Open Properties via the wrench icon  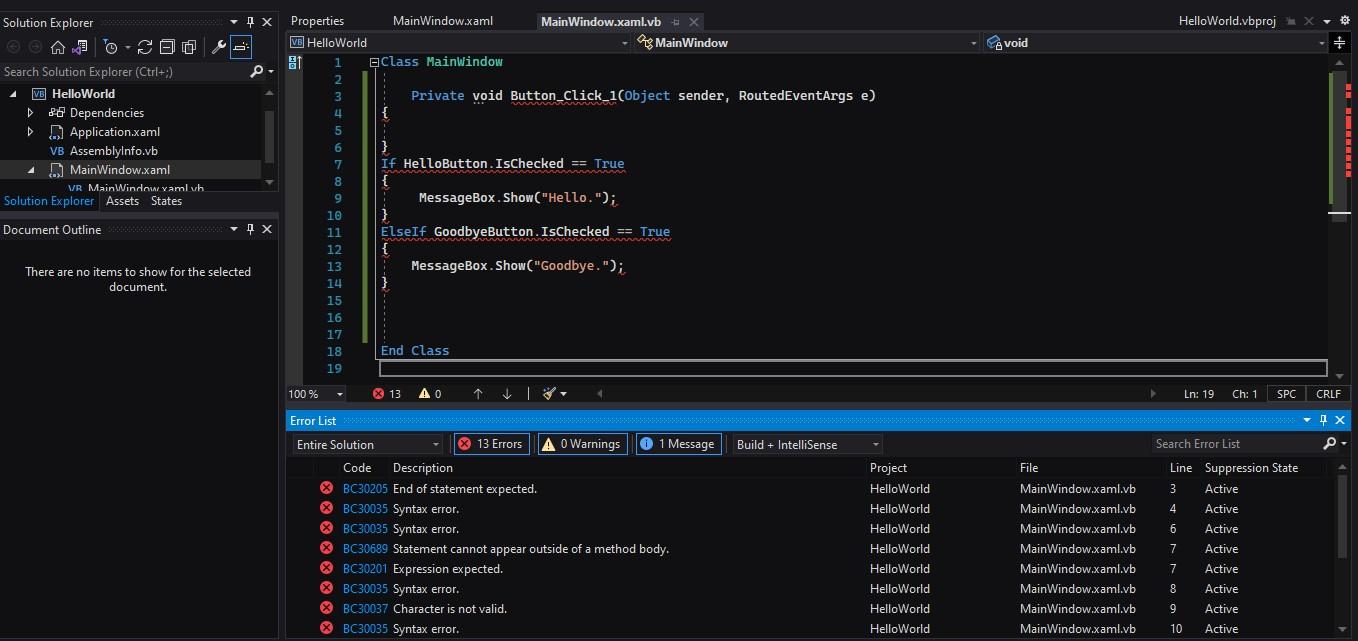[219, 46]
